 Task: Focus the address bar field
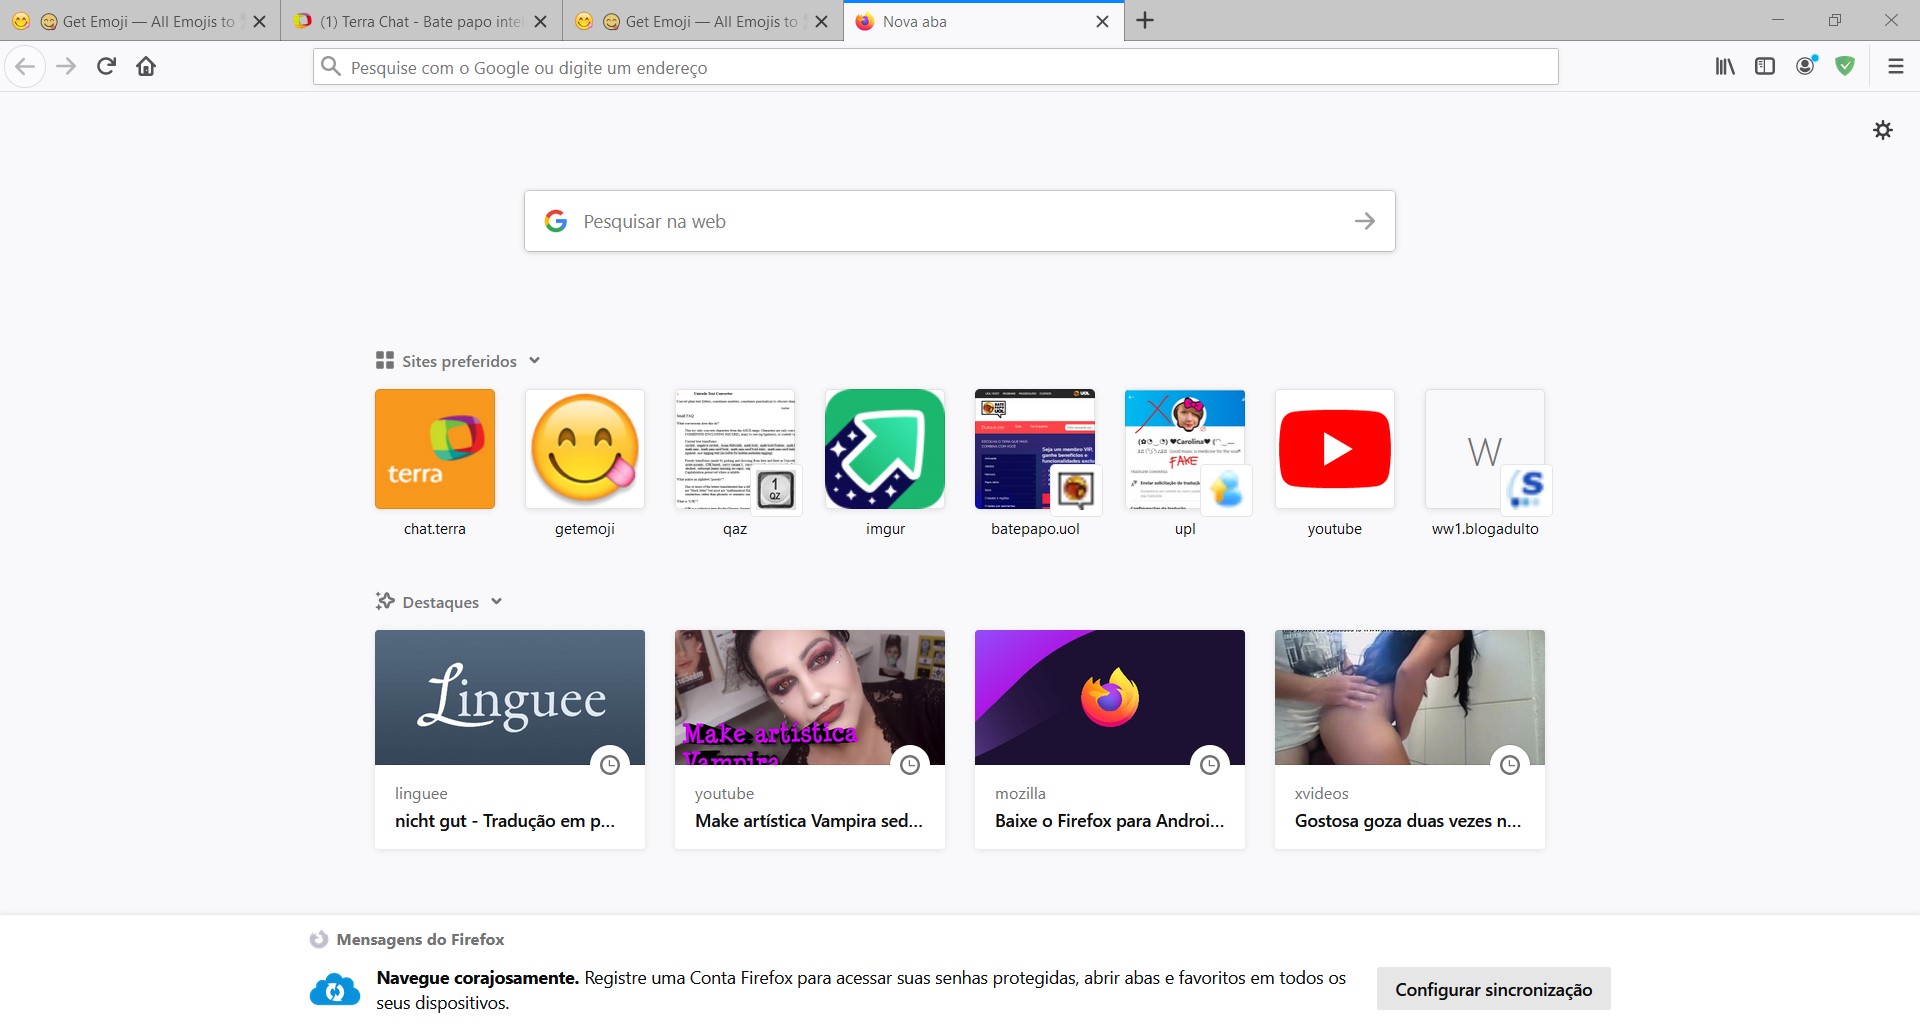point(935,67)
